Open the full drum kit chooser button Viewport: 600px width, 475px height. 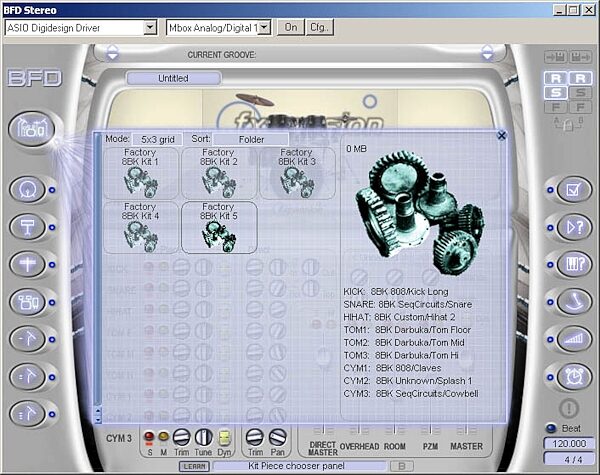(x=32, y=129)
